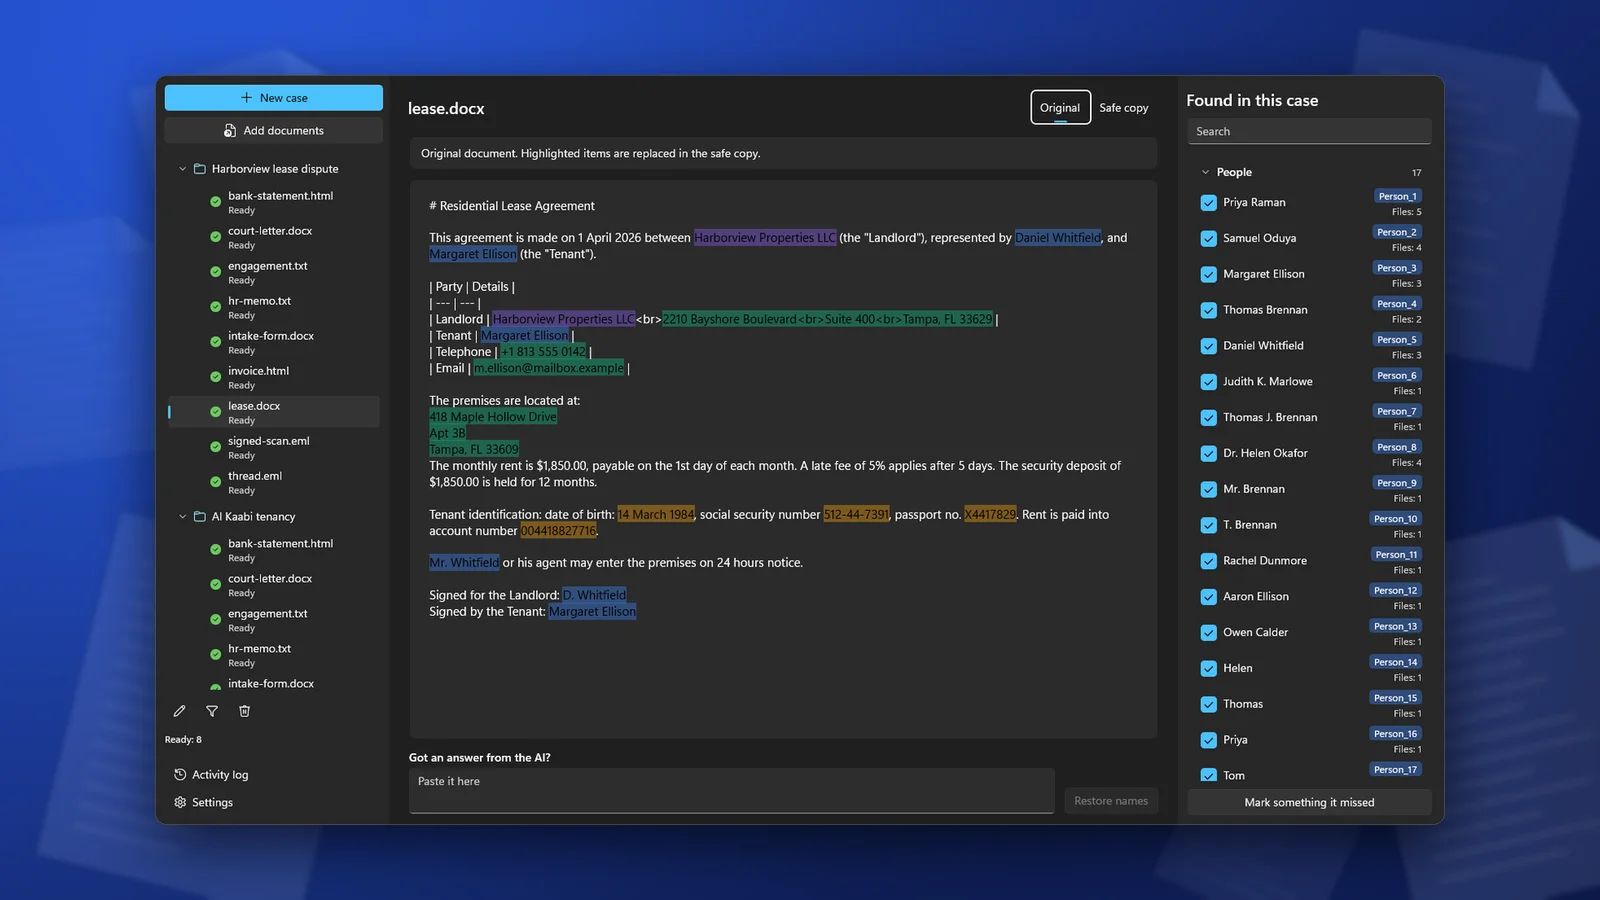Click Restore names button
This screenshot has height=900, width=1600.
click(1111, 801)
